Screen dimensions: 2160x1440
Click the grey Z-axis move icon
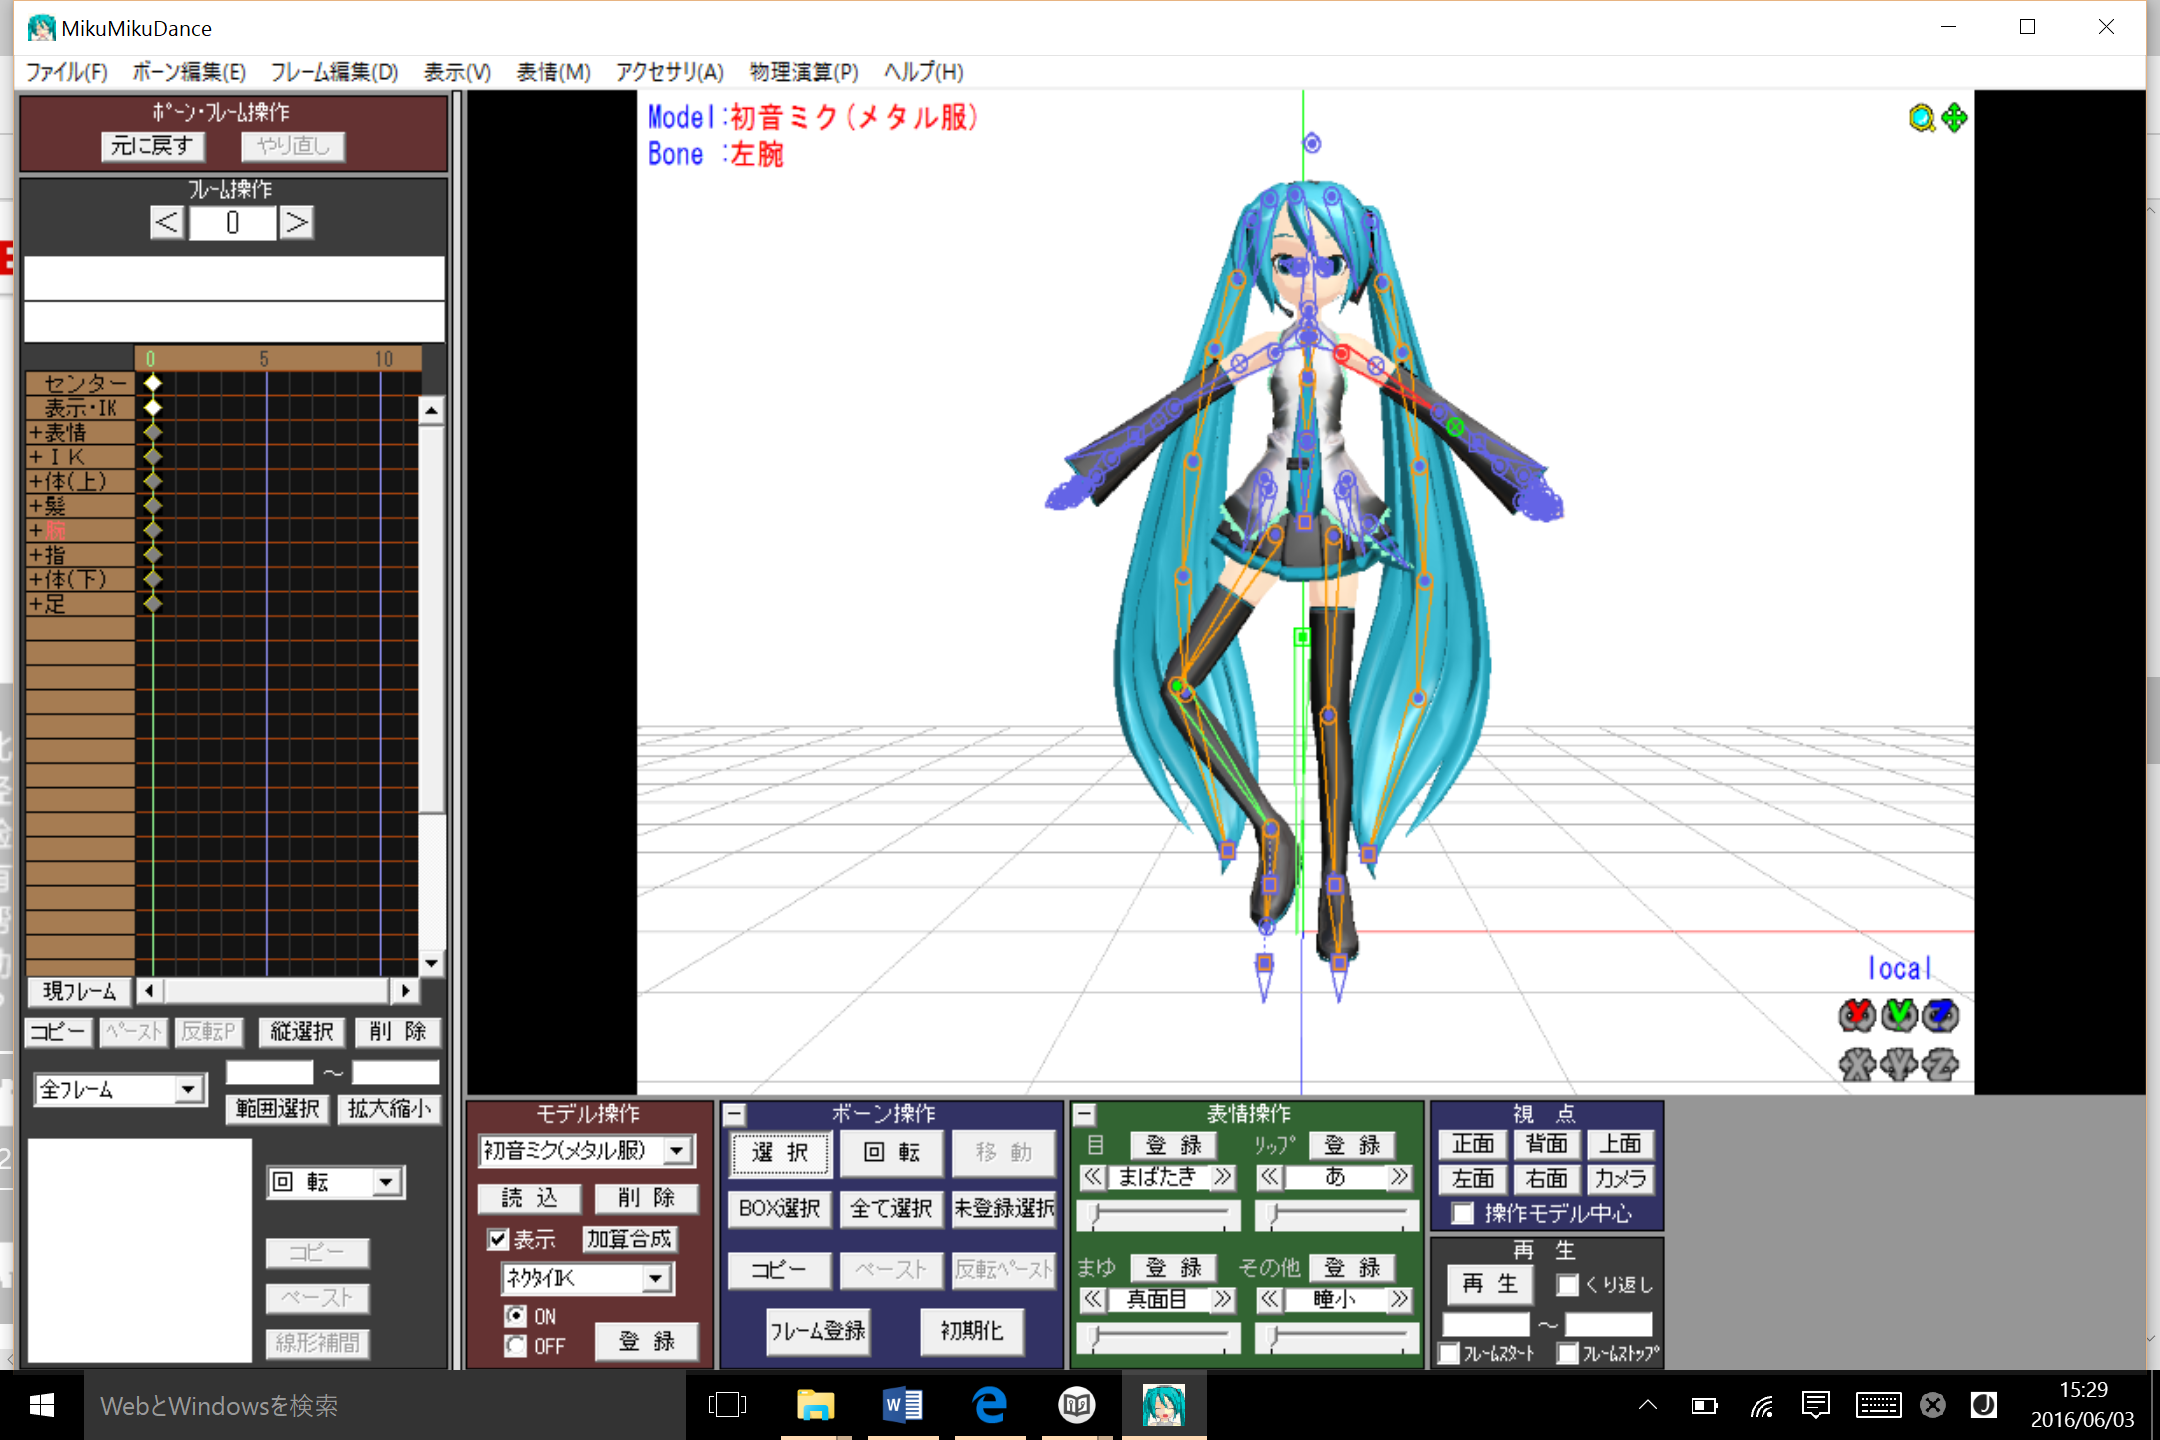(1941, 1064)
